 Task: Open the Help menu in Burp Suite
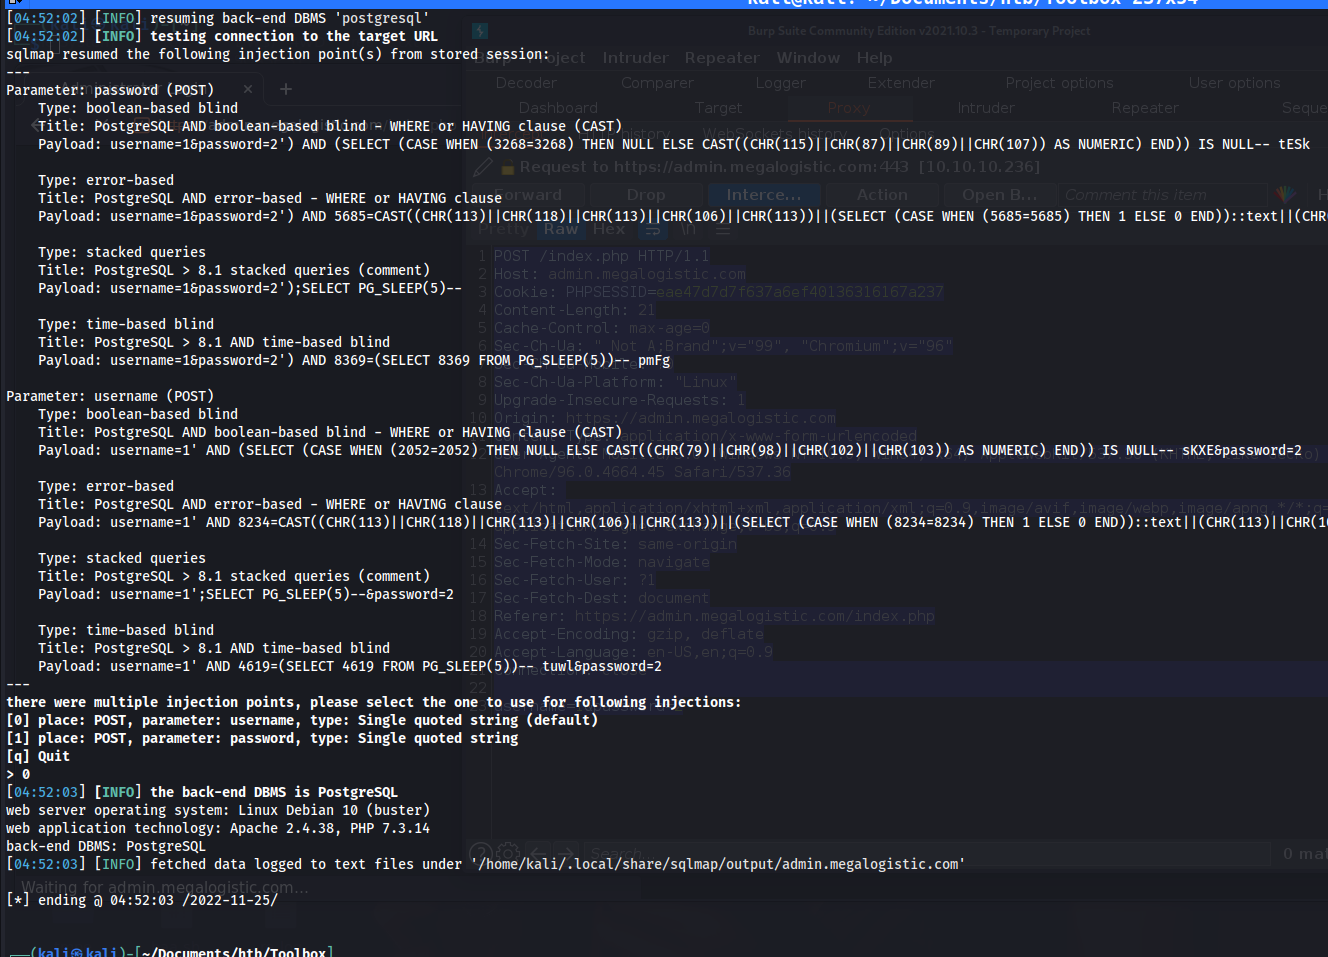pos(874,58)
